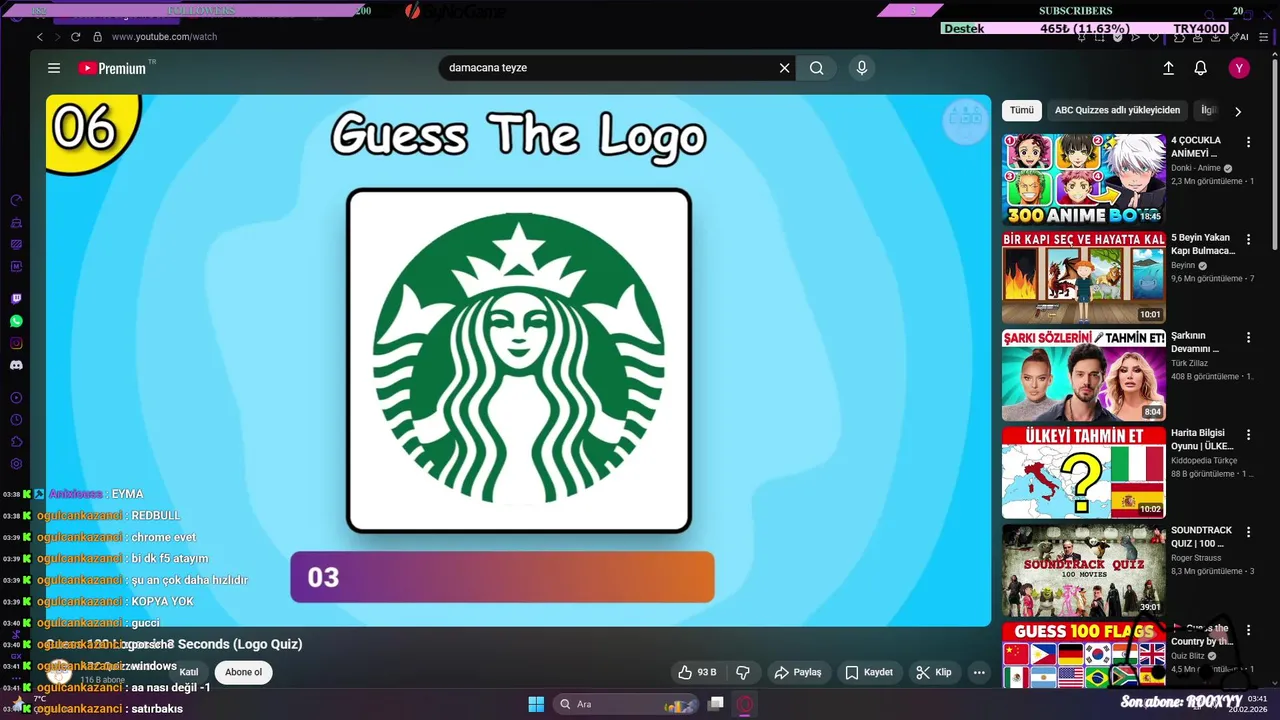
Task: Open browsing history clock in the sidebar
Action: pyautogui.click(x=16, y=420)
